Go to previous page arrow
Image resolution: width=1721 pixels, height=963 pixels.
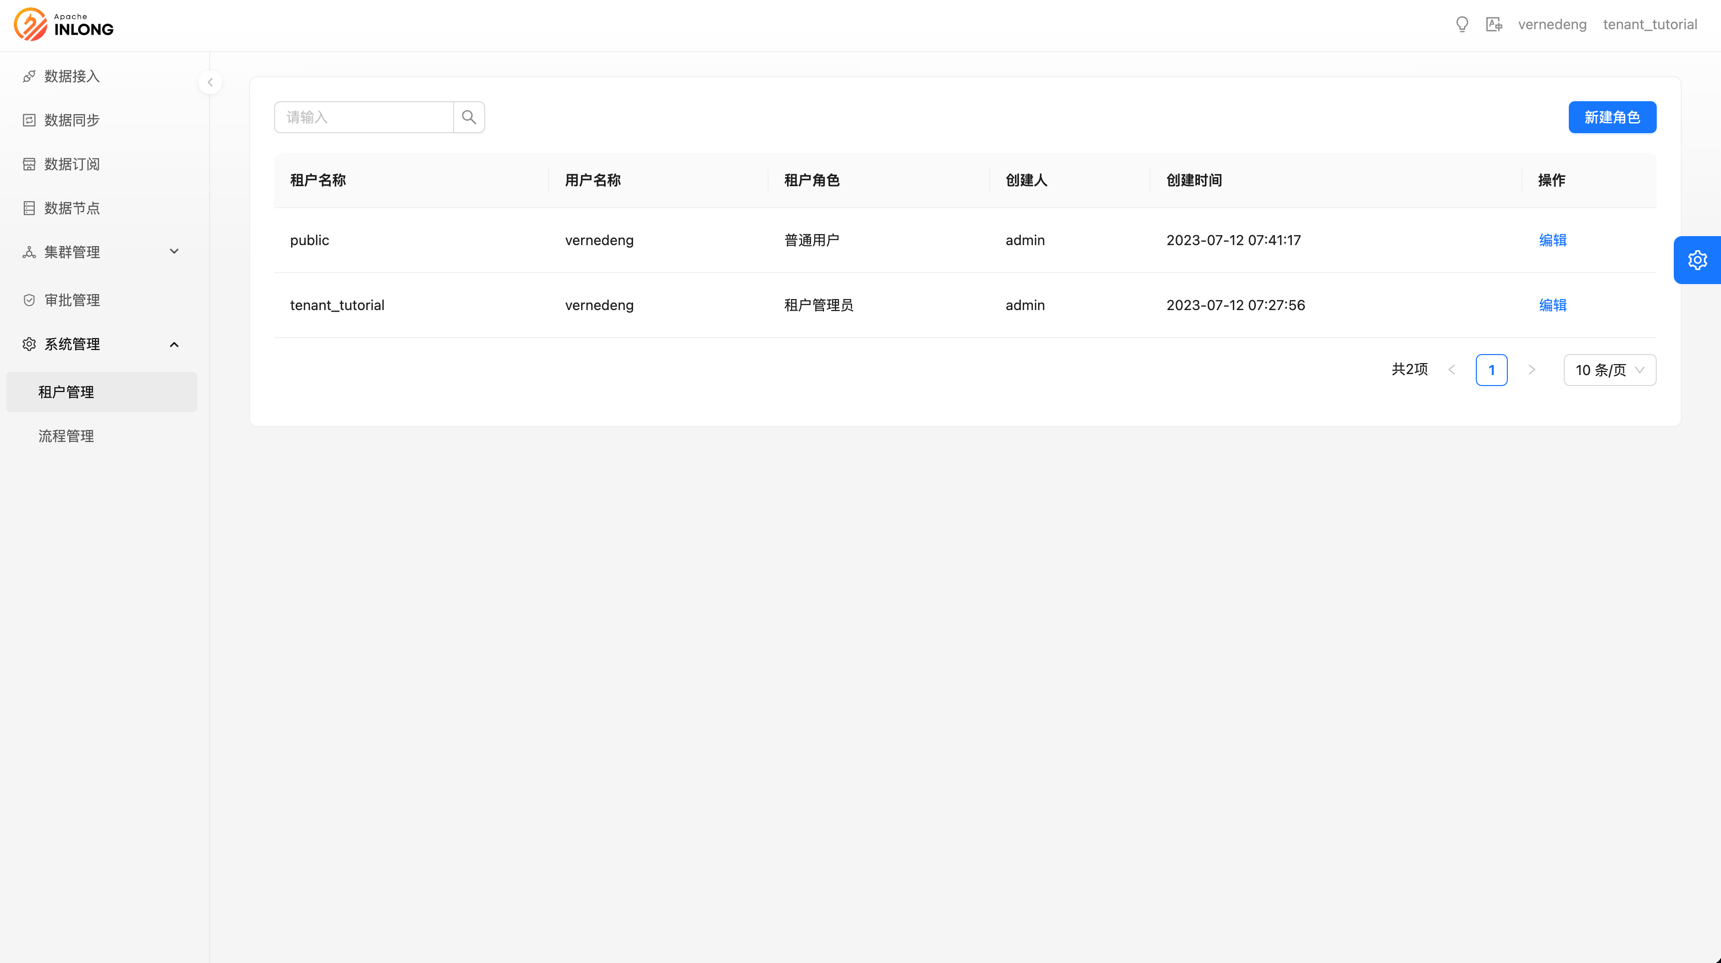point(1452,370)
